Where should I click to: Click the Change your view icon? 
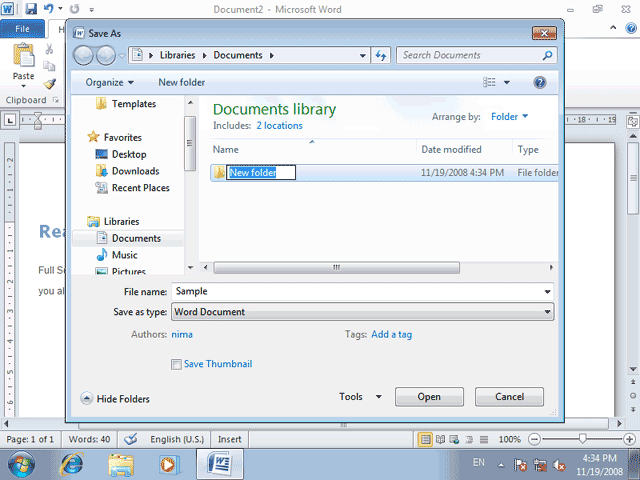[489, 82]
